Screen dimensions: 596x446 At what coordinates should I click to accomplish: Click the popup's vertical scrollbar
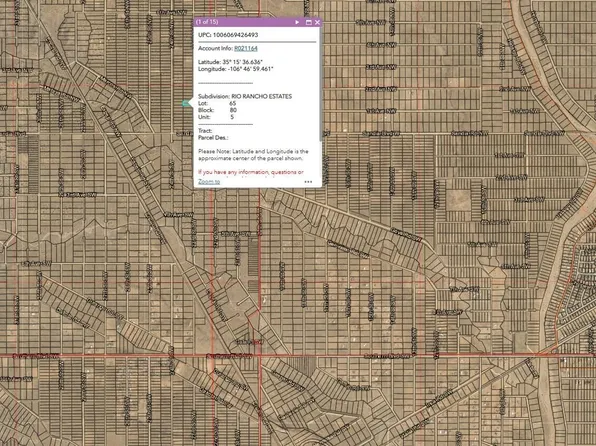tap(321, 84)
